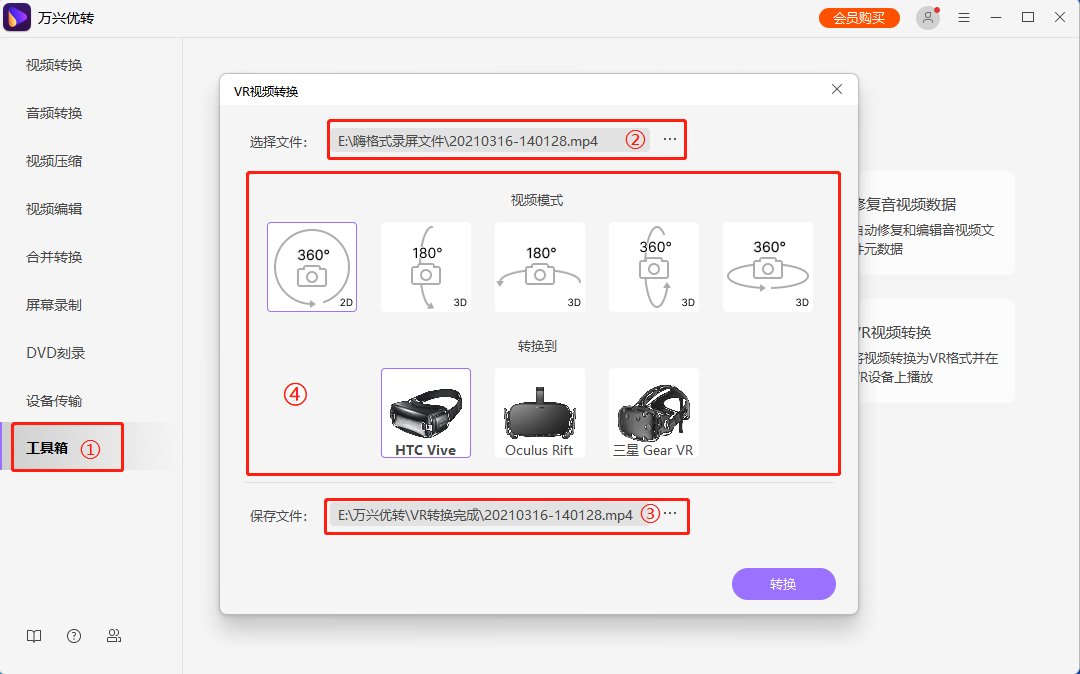Open the user guide book icon
Screen dimensions: 1080x674
pyautogui.click(x=34, y=635)
